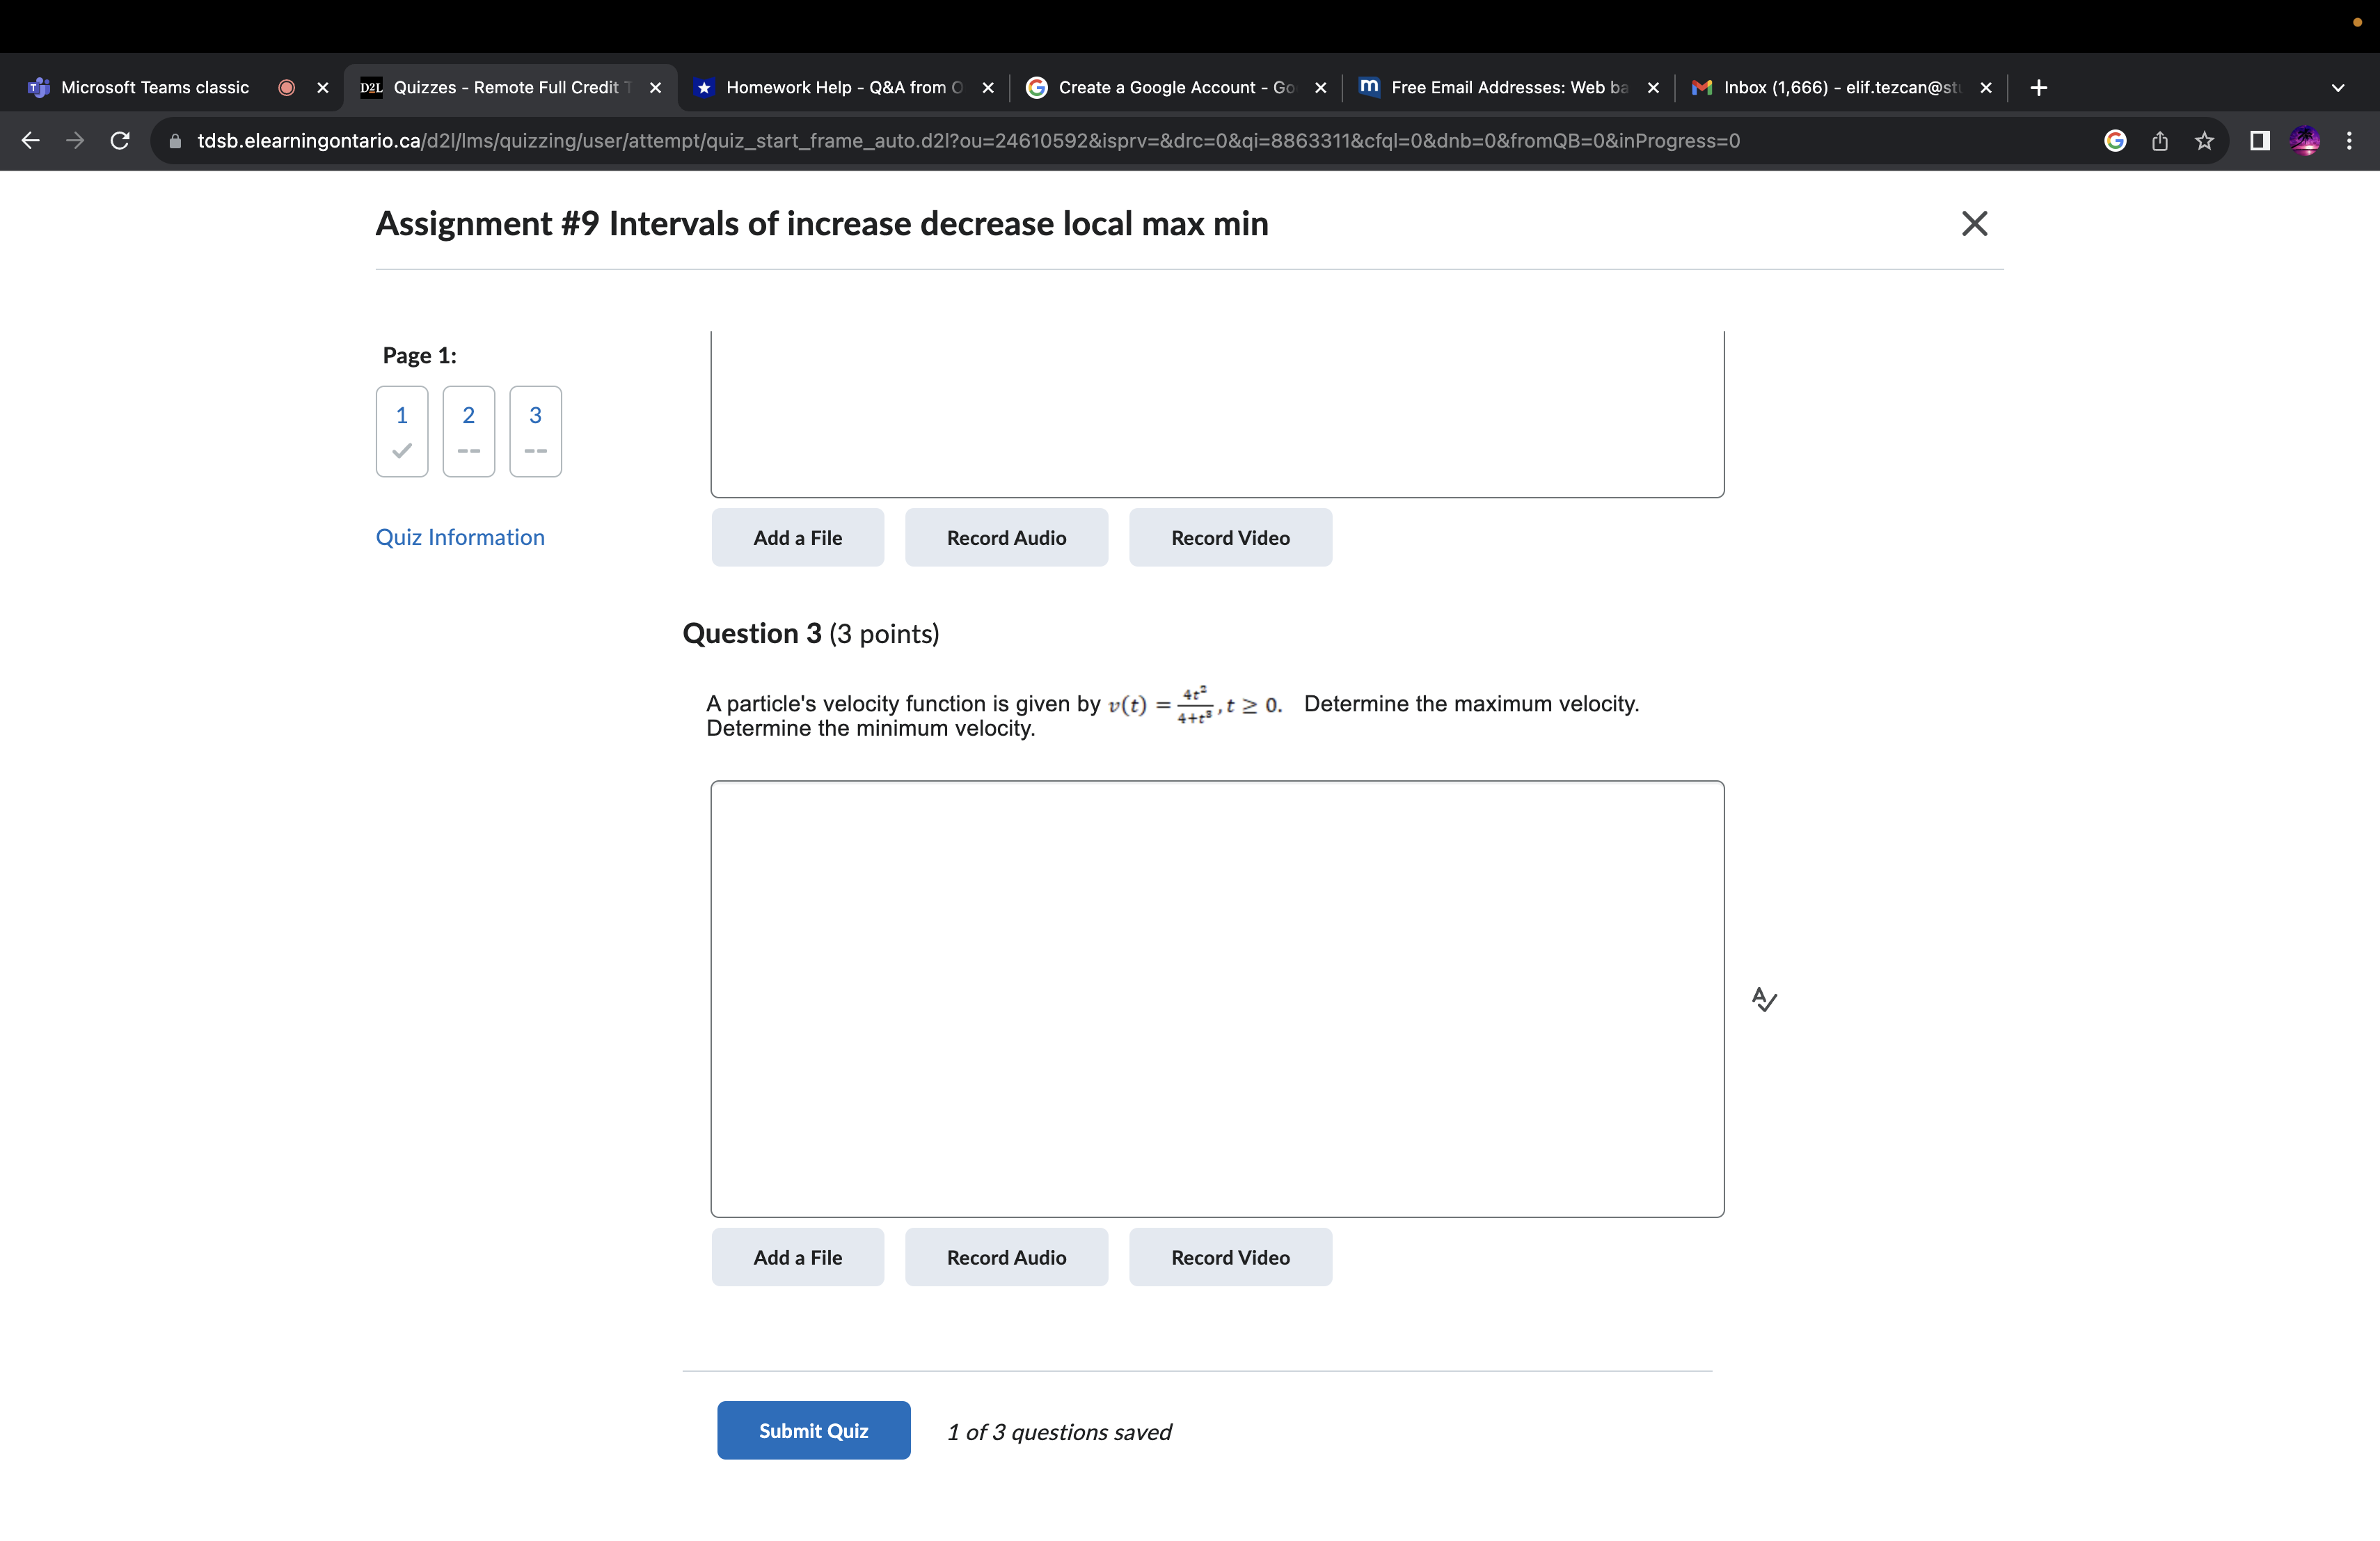Switch to the Microsoft Teams classic tab
The width and height of the screenshot is (2380, 1541).
(x=155, y=88)
